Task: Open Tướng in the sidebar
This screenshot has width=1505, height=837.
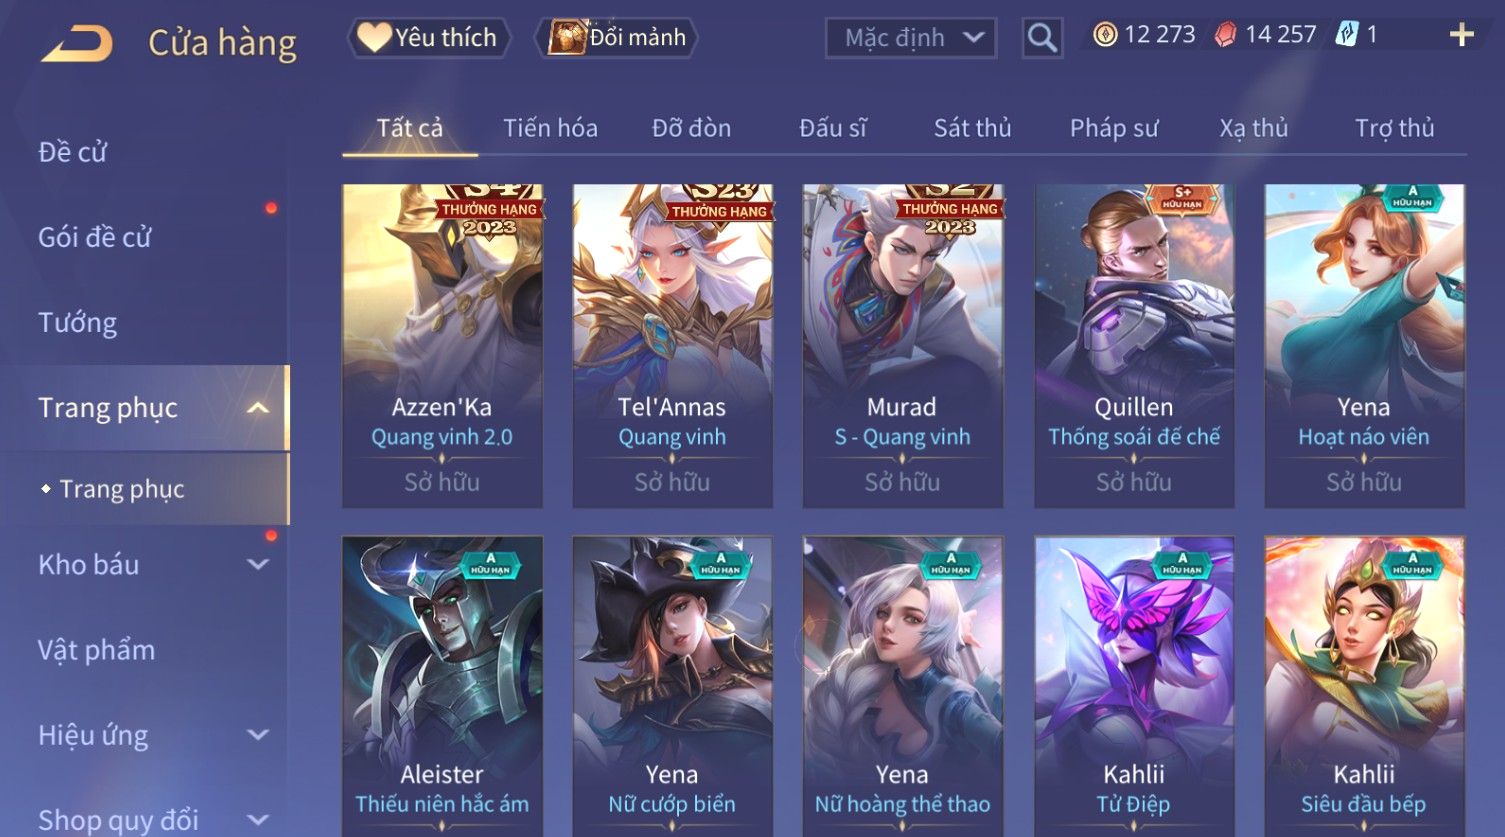Action: tap(78, 323)
